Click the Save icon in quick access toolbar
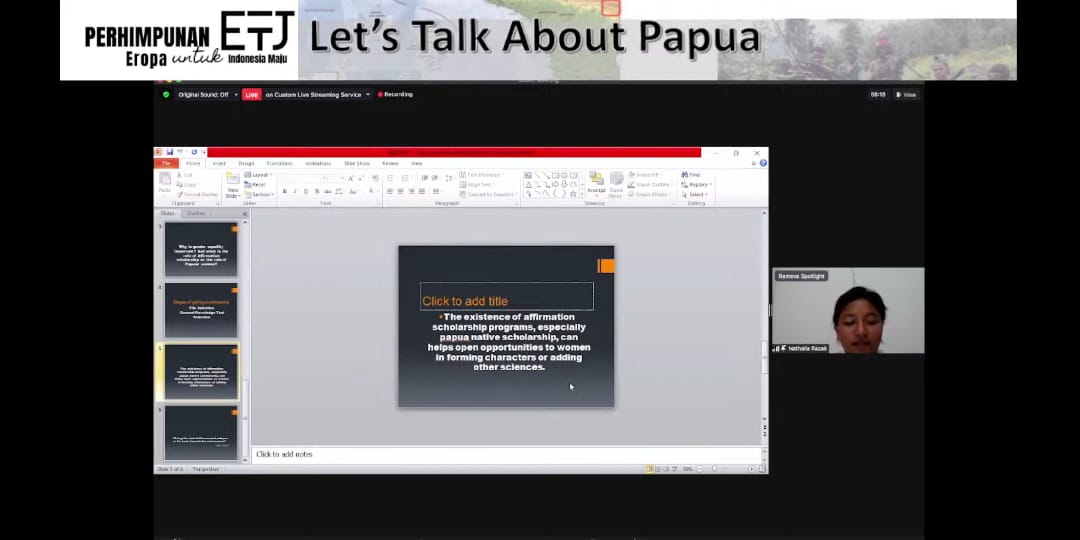 coord(169,152)
